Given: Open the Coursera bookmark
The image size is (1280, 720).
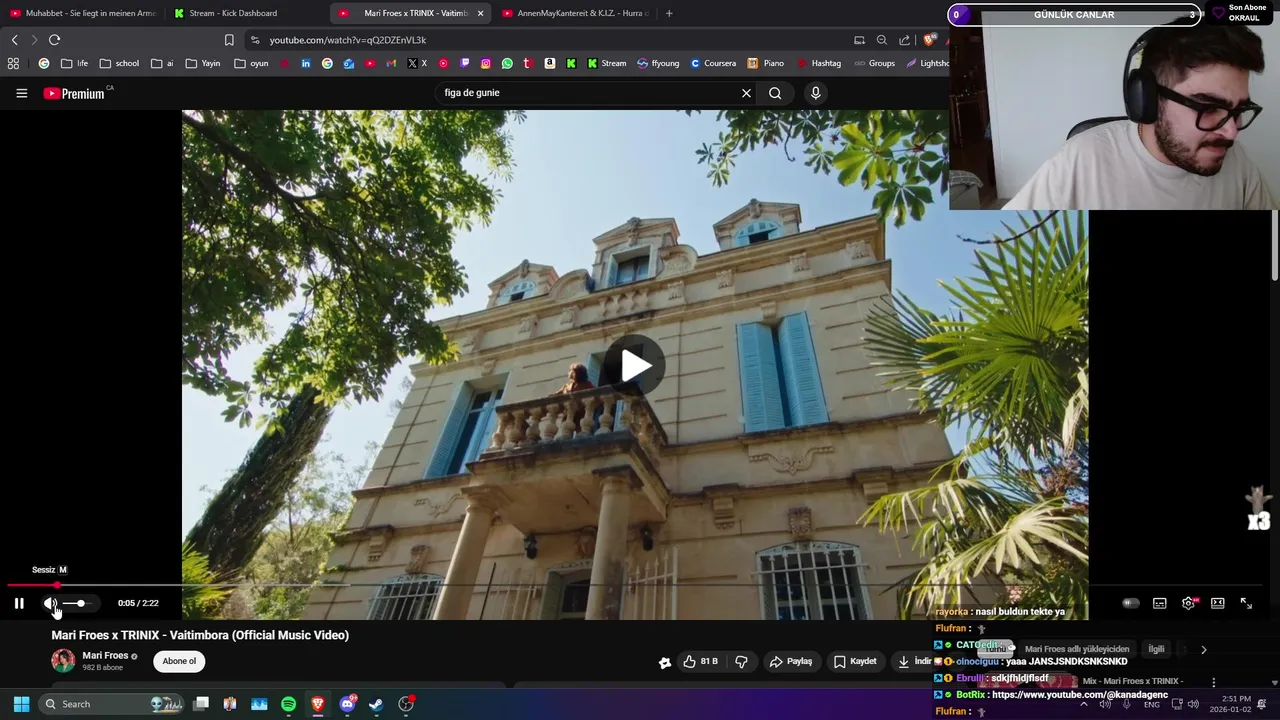Looking at the screenshot, I should tap(712, 63).
